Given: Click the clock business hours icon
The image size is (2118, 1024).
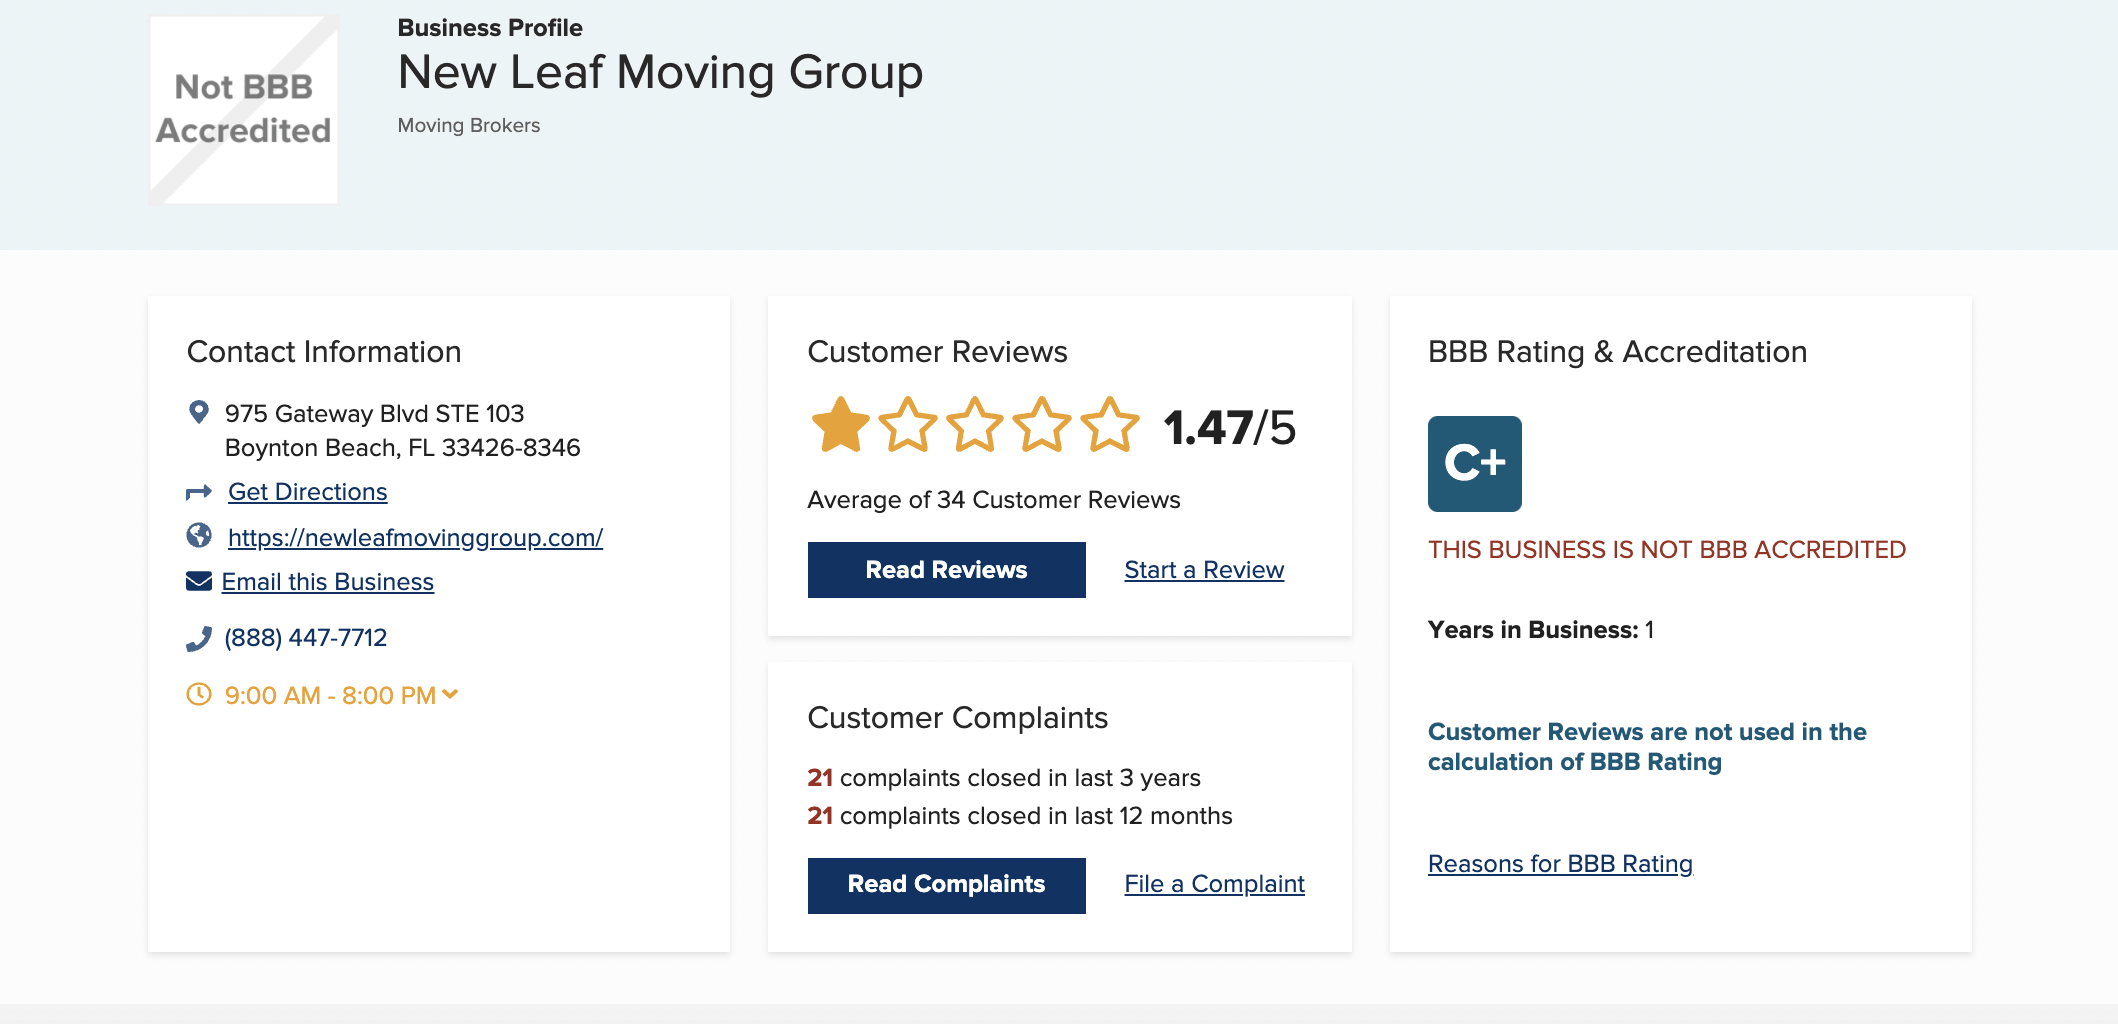Looking at the screenshot, I should coord(199,694).
